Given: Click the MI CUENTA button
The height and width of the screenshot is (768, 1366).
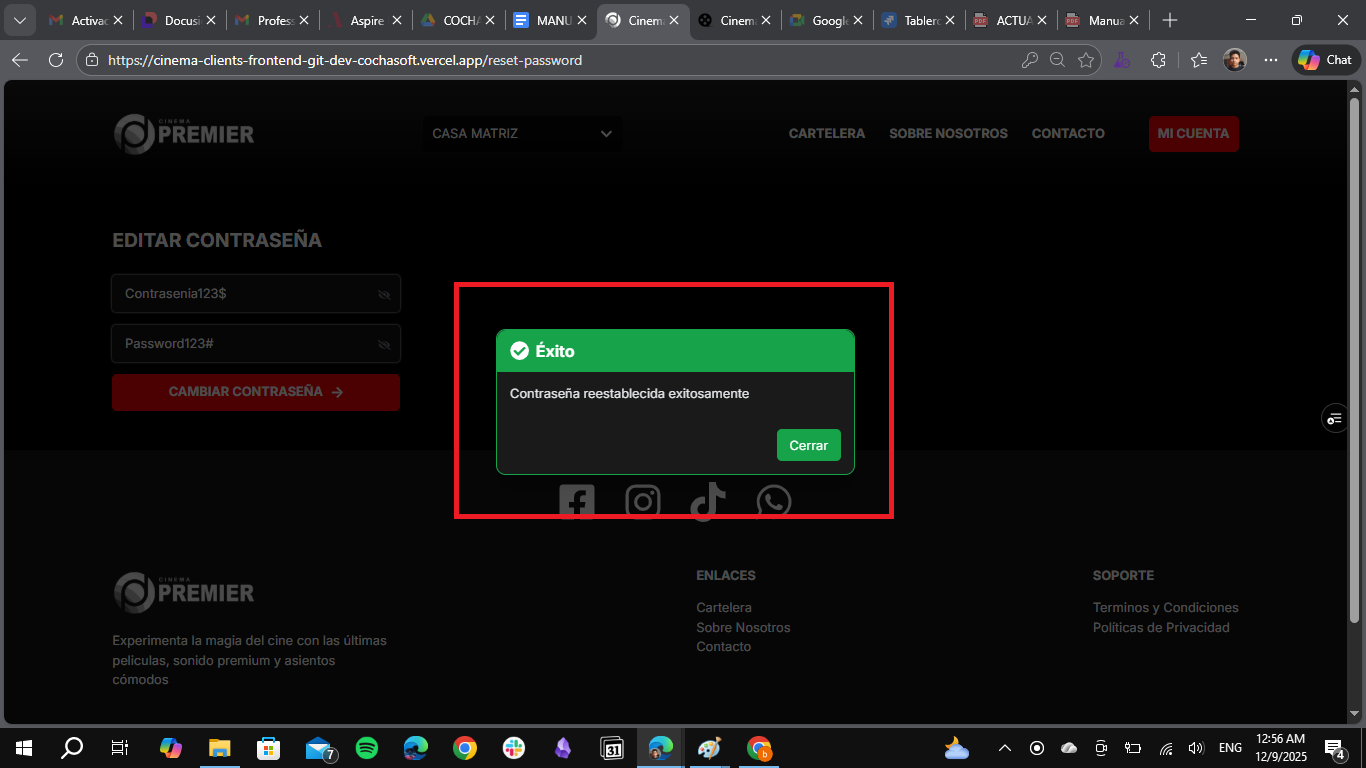Looking at the screenshot, I should point(1193,134).
